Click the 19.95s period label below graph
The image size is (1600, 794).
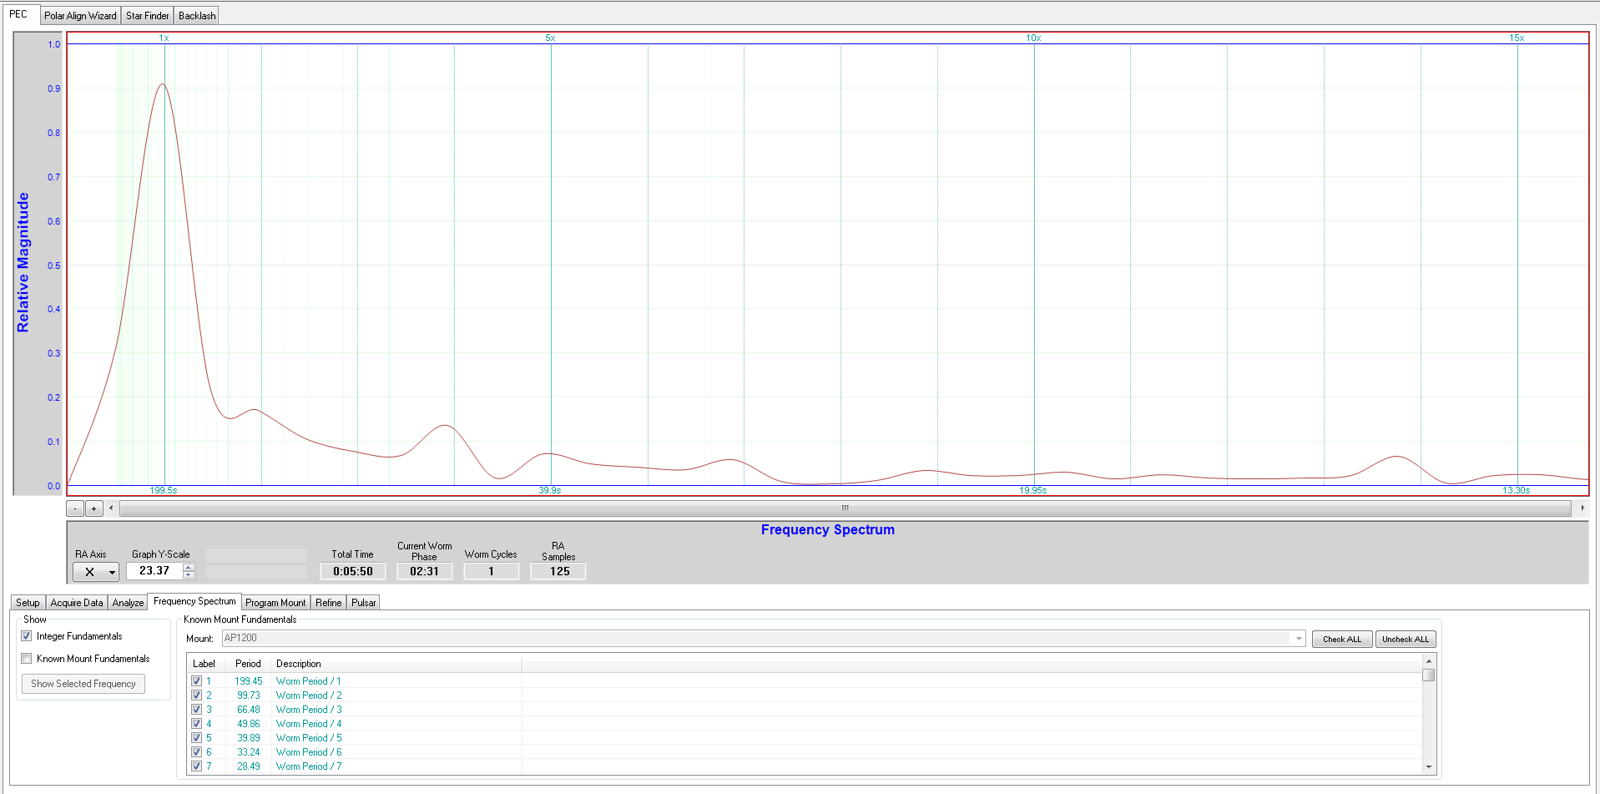(1033, 490)
